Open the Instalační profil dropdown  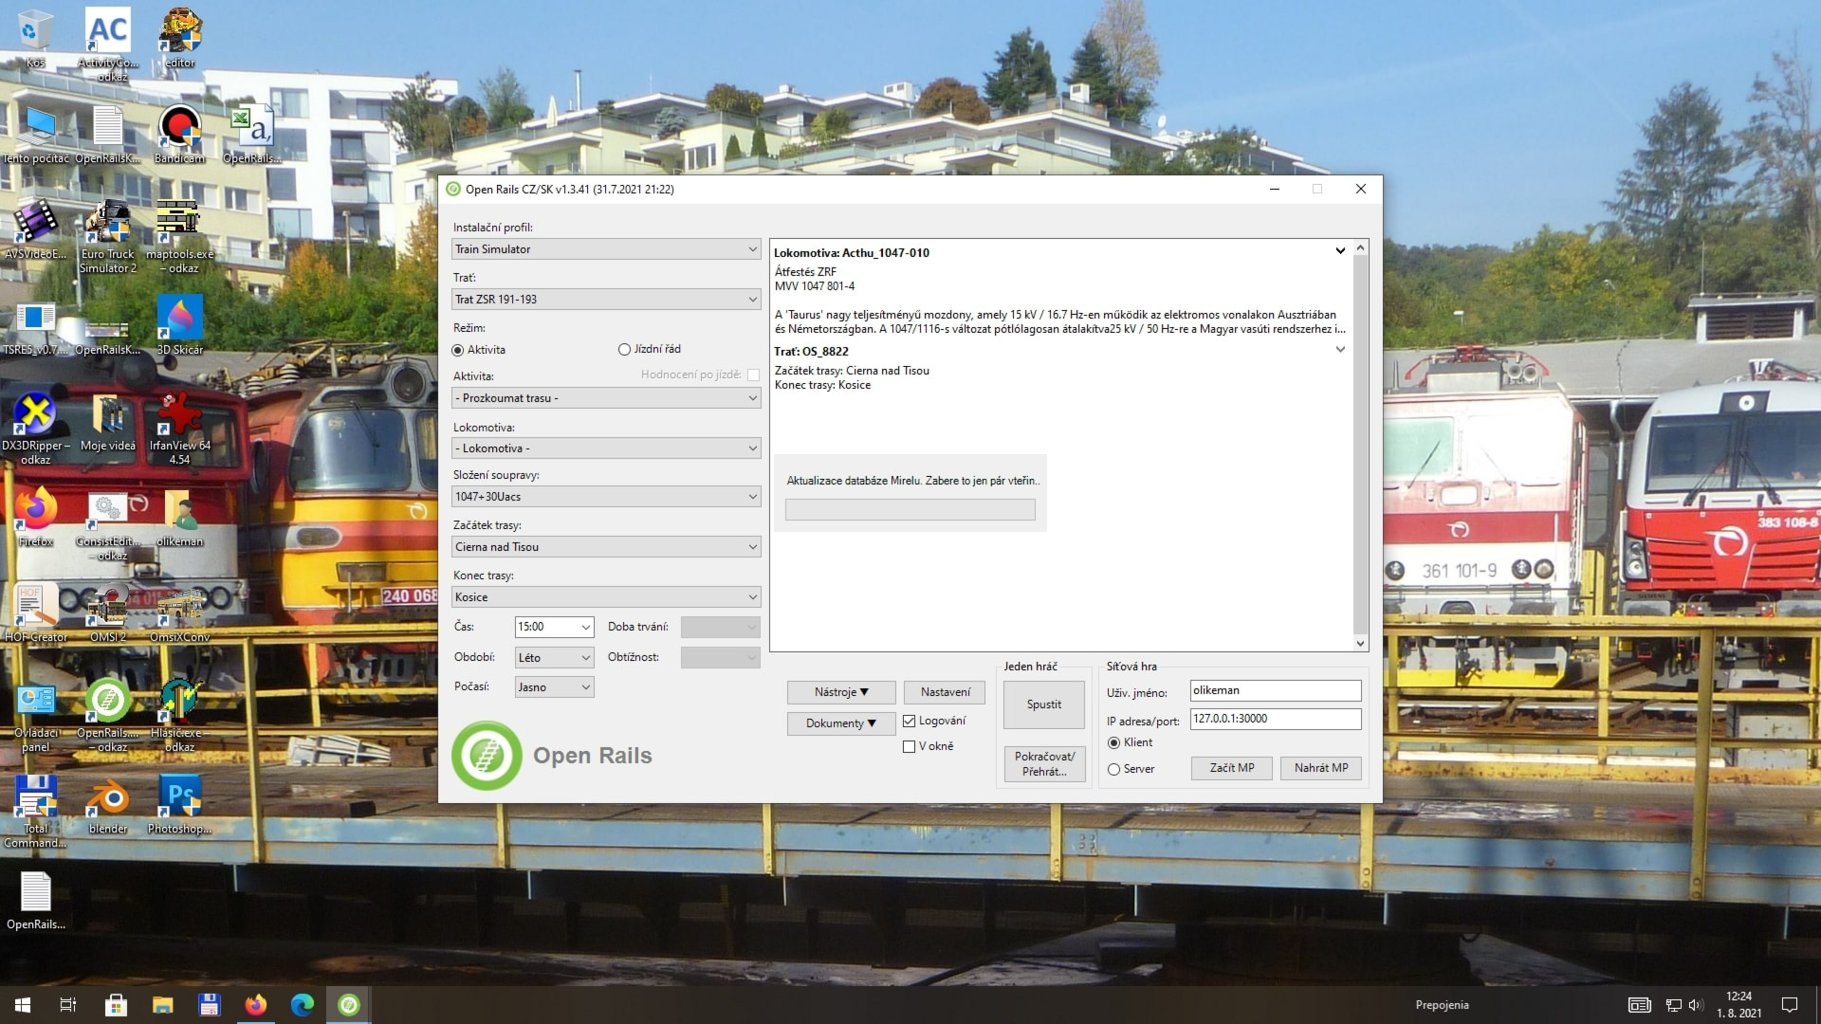pyautogui.click(x=606, y=249)
